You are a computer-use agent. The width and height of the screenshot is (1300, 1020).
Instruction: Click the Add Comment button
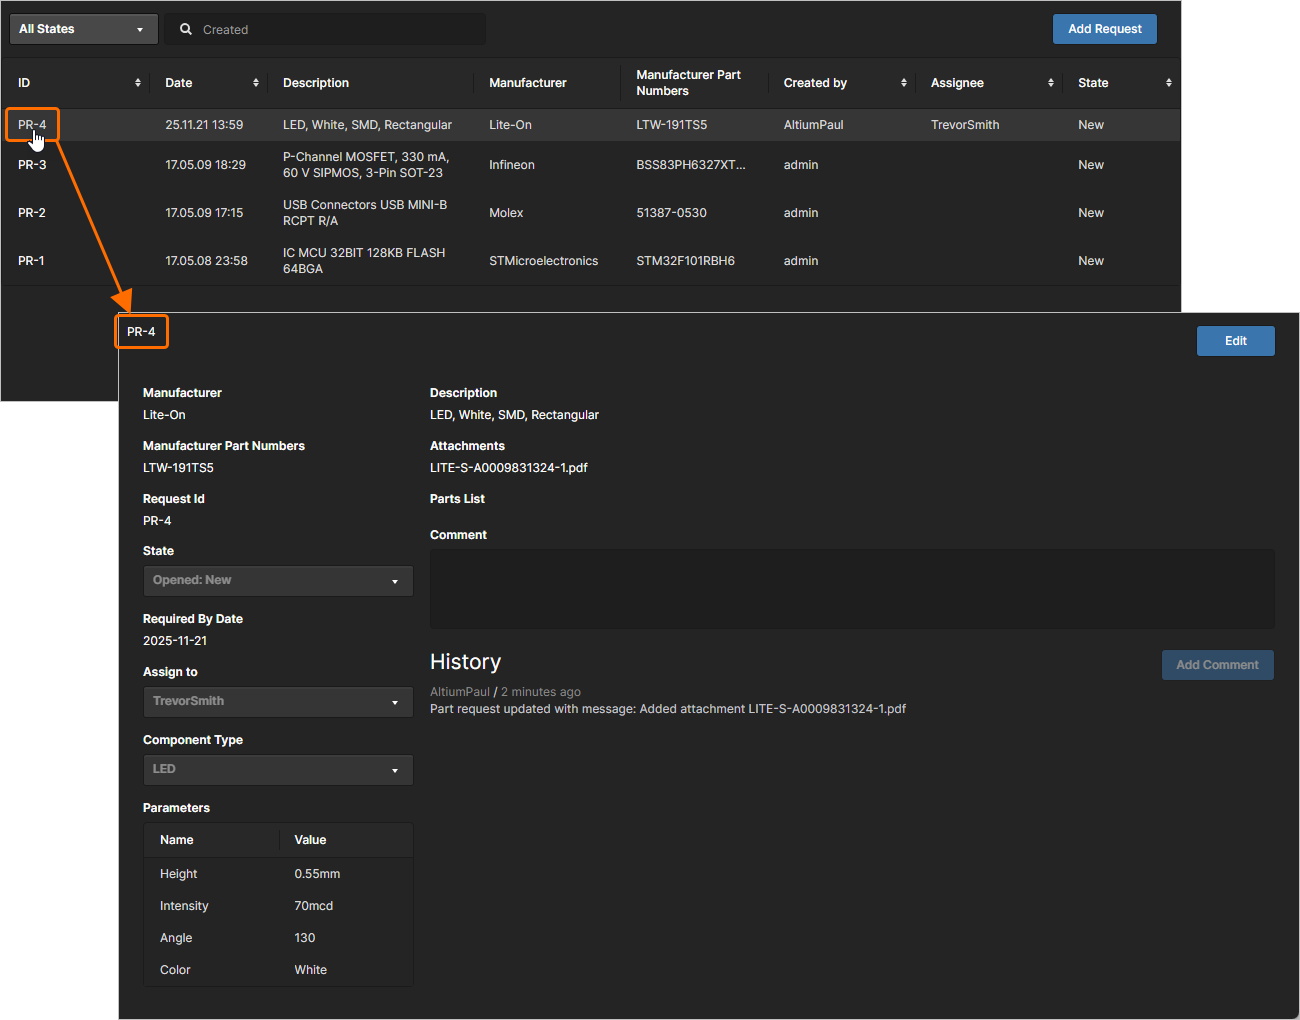(1217, 665)
